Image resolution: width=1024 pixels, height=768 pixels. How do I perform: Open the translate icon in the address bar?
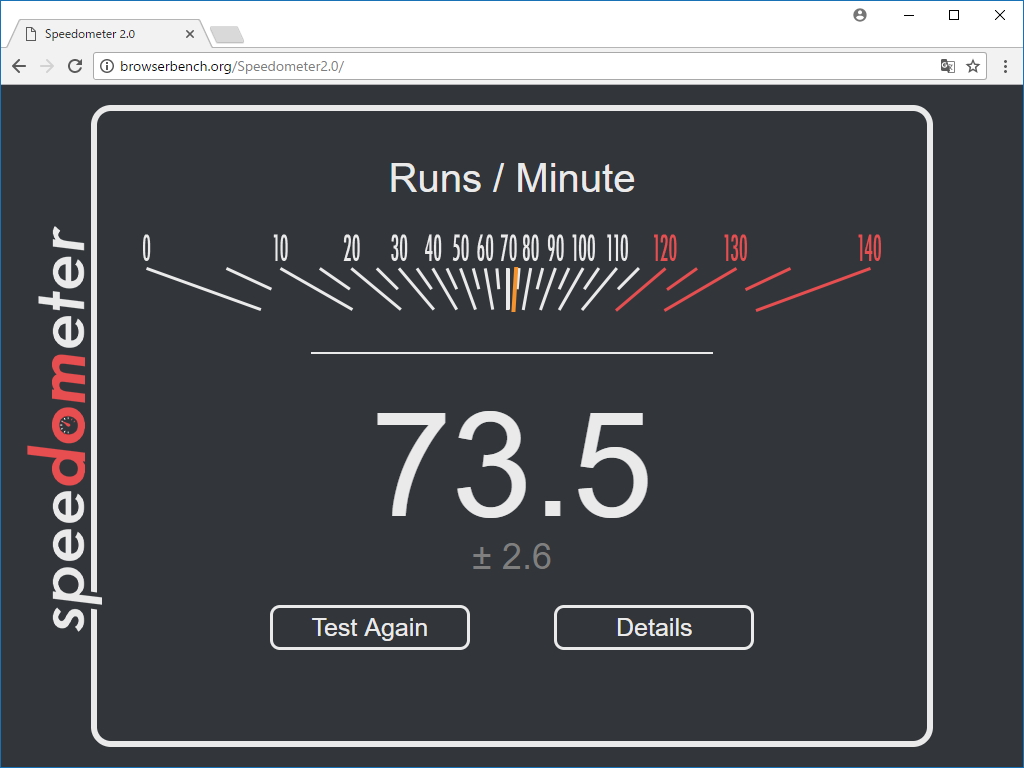pyautogui.click(x=947, y=65)
